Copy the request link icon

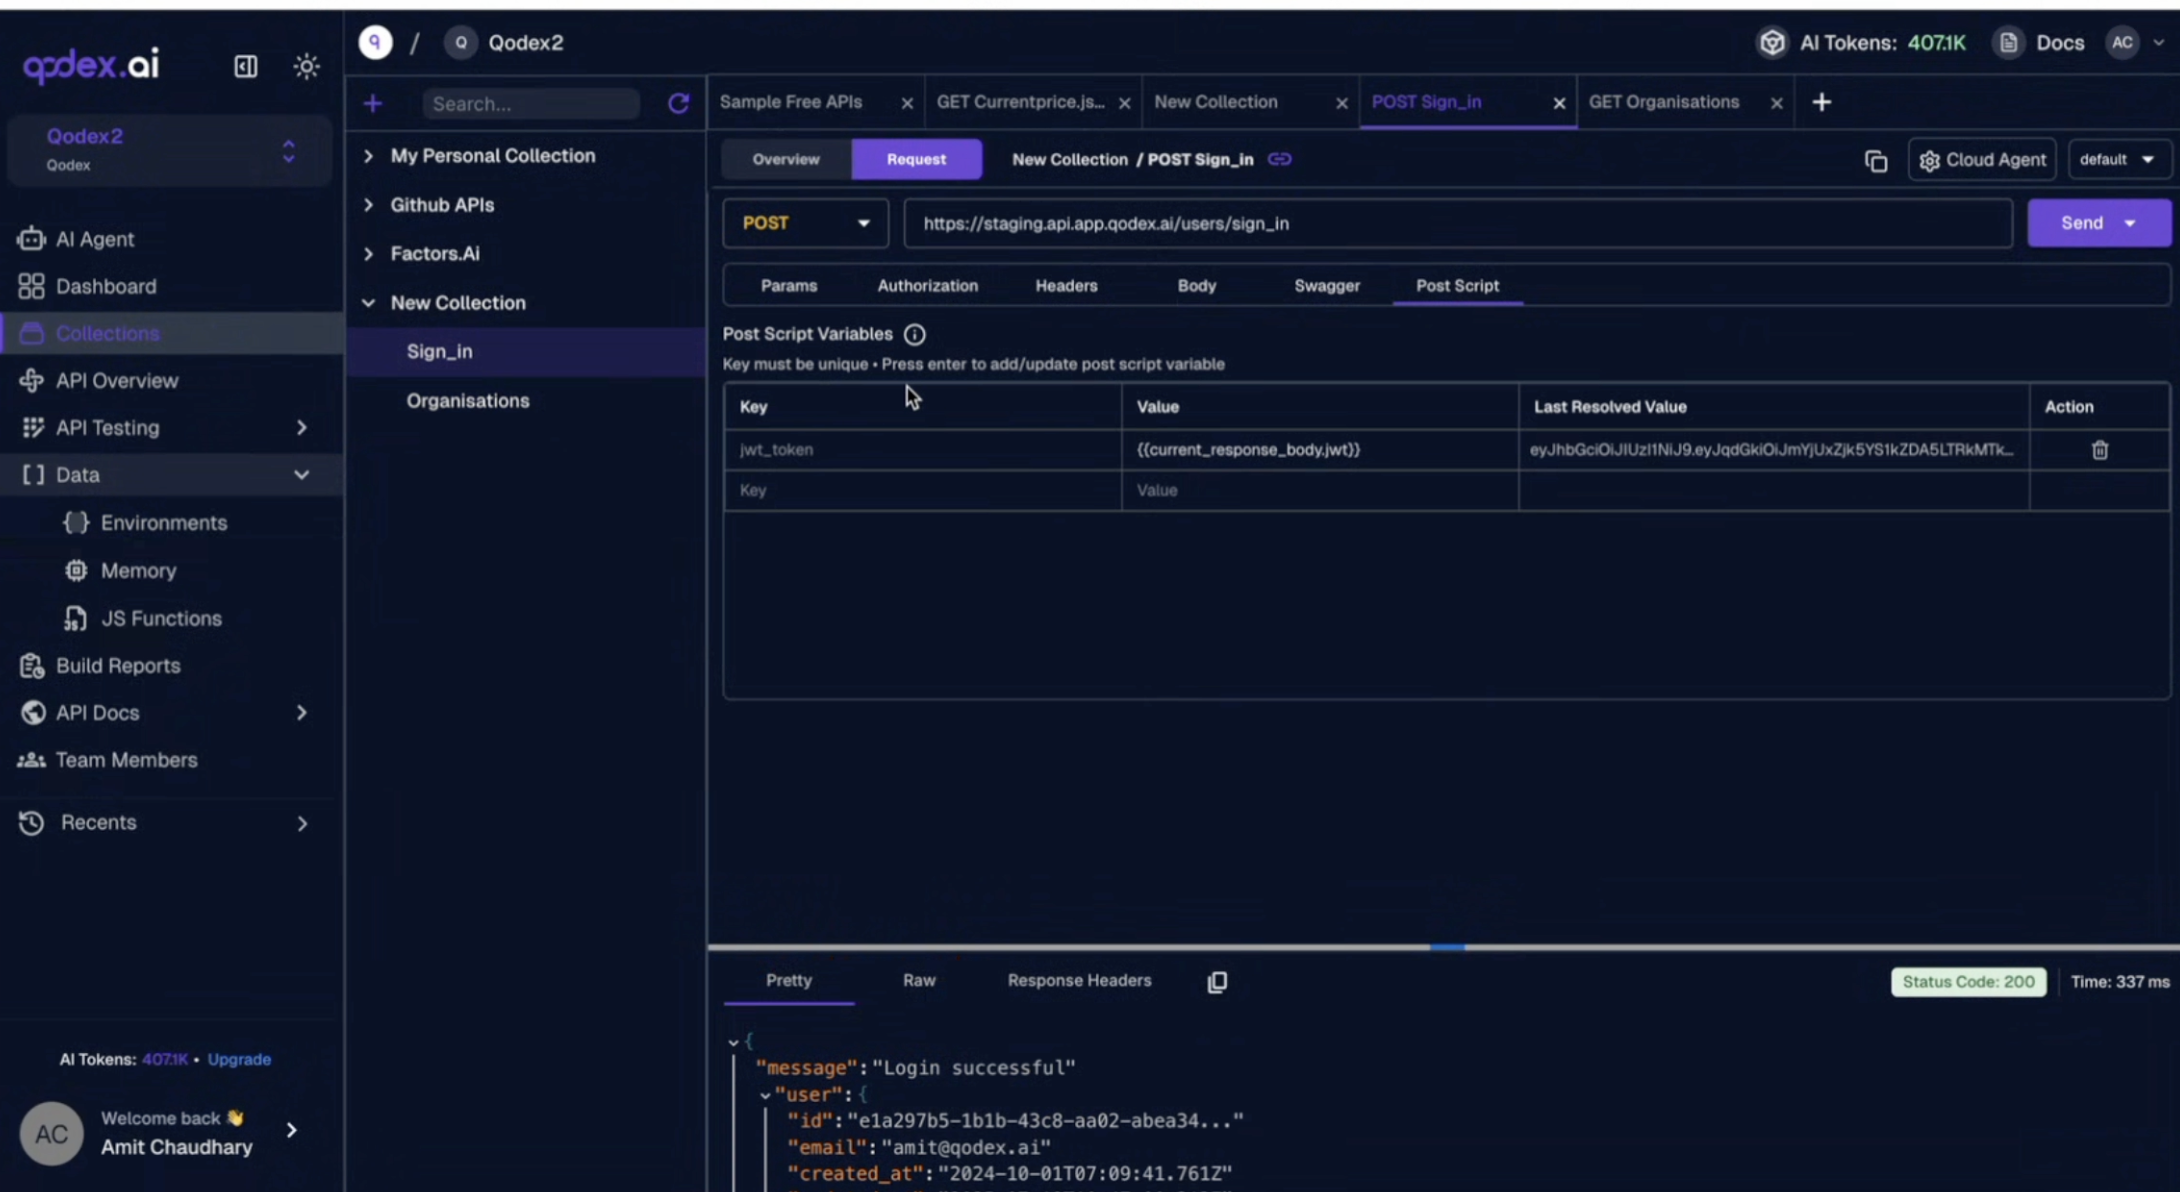1279,159
